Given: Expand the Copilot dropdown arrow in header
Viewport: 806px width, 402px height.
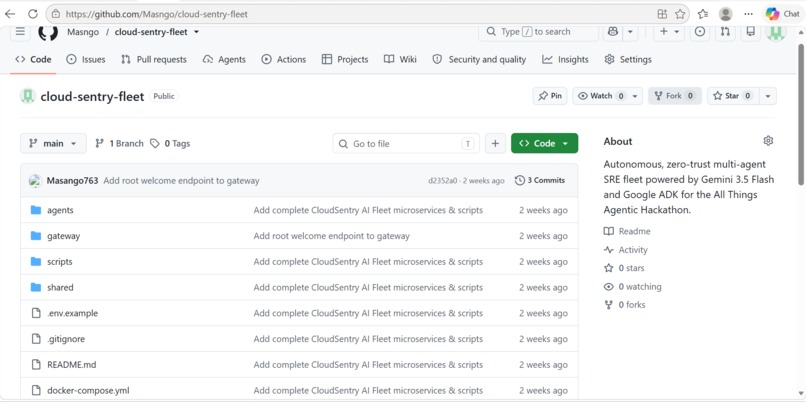Looking at the screenshot, I should click(x=630, y=32).
